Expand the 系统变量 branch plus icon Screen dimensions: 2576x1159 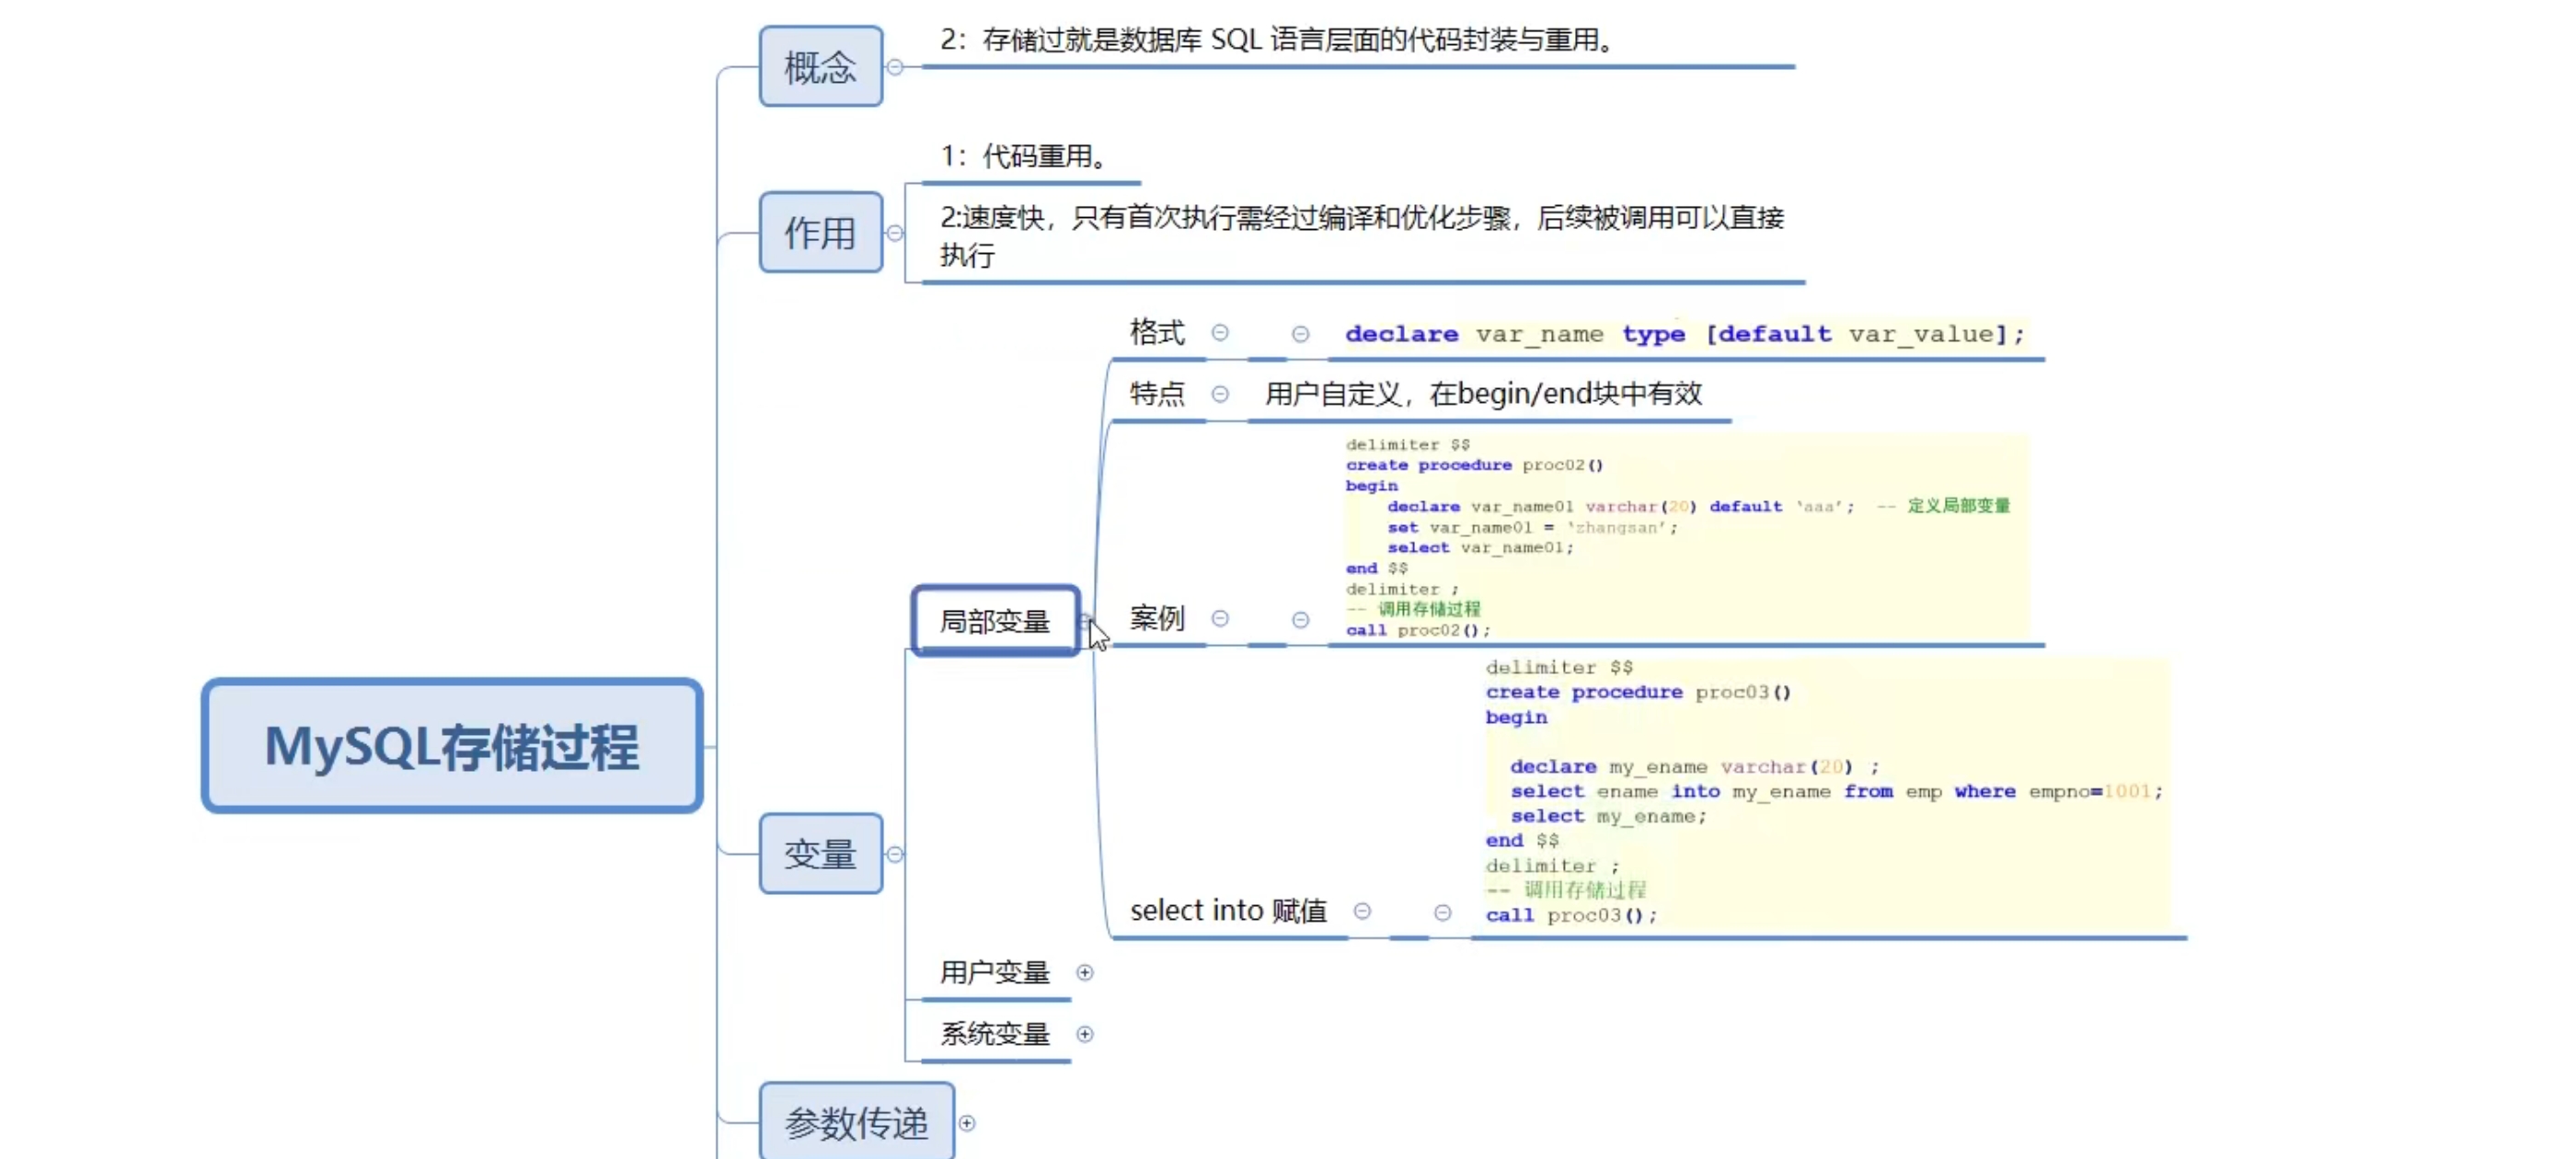click(1085, 1034)
